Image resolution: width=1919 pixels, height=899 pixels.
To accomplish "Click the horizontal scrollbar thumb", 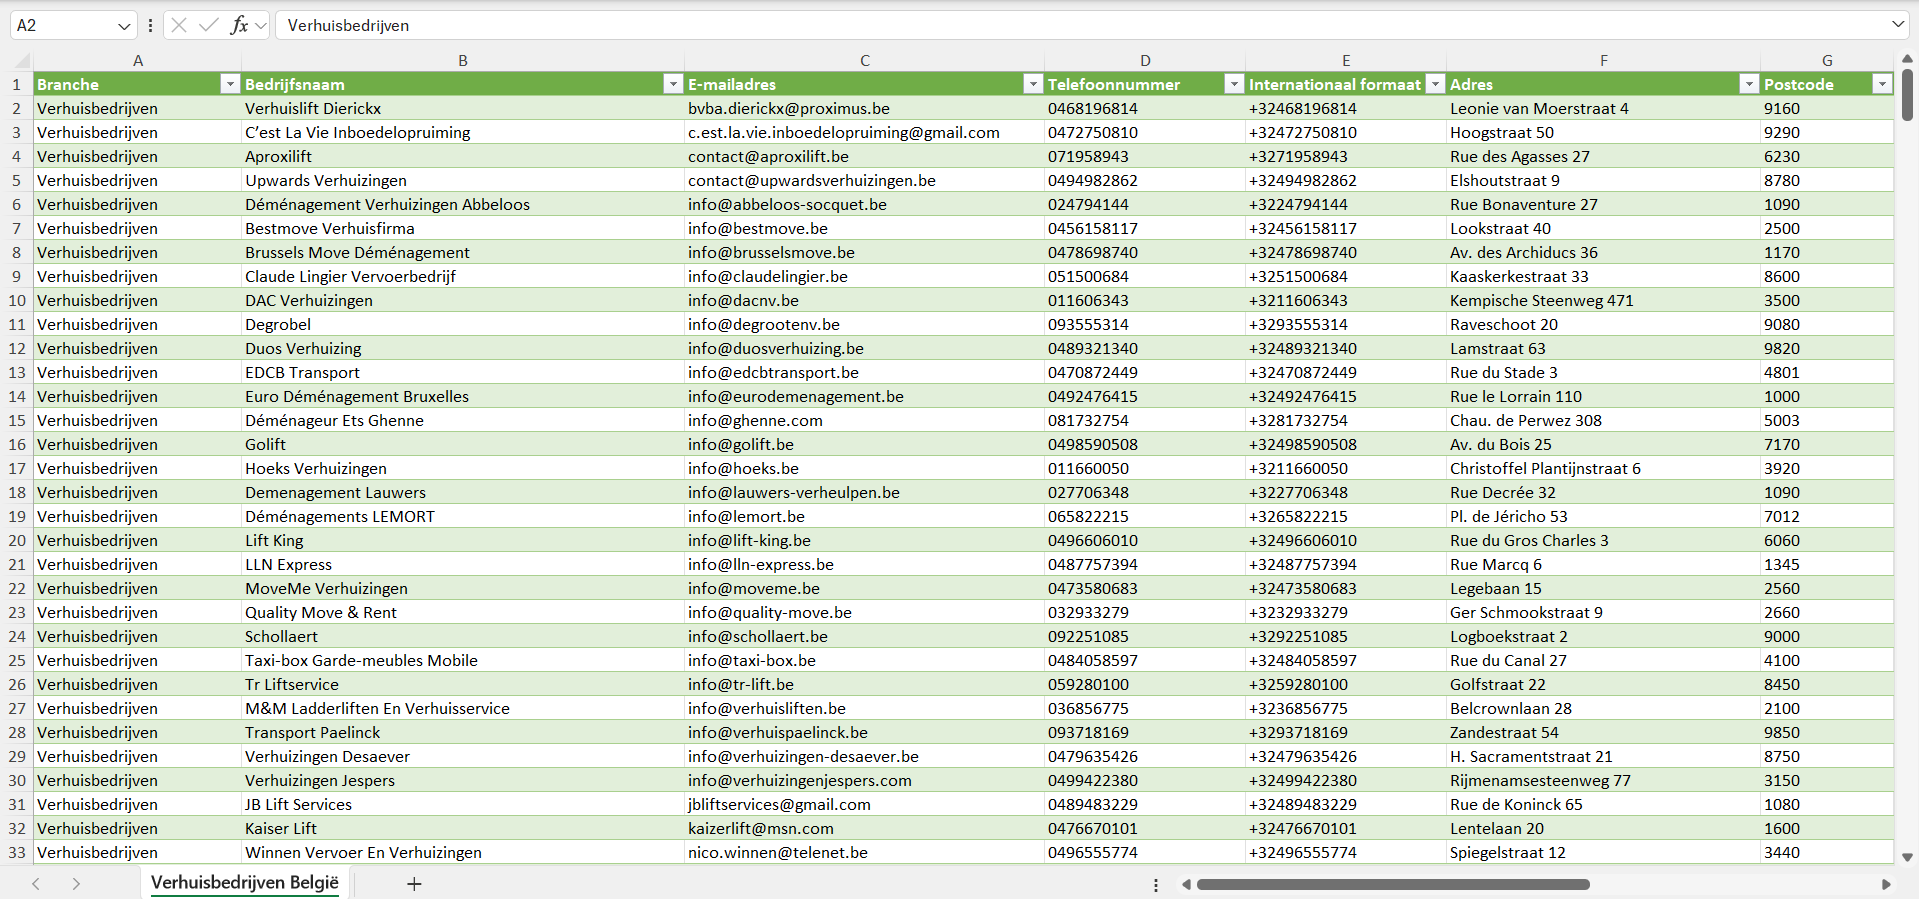I will (x=1392, y=884).
